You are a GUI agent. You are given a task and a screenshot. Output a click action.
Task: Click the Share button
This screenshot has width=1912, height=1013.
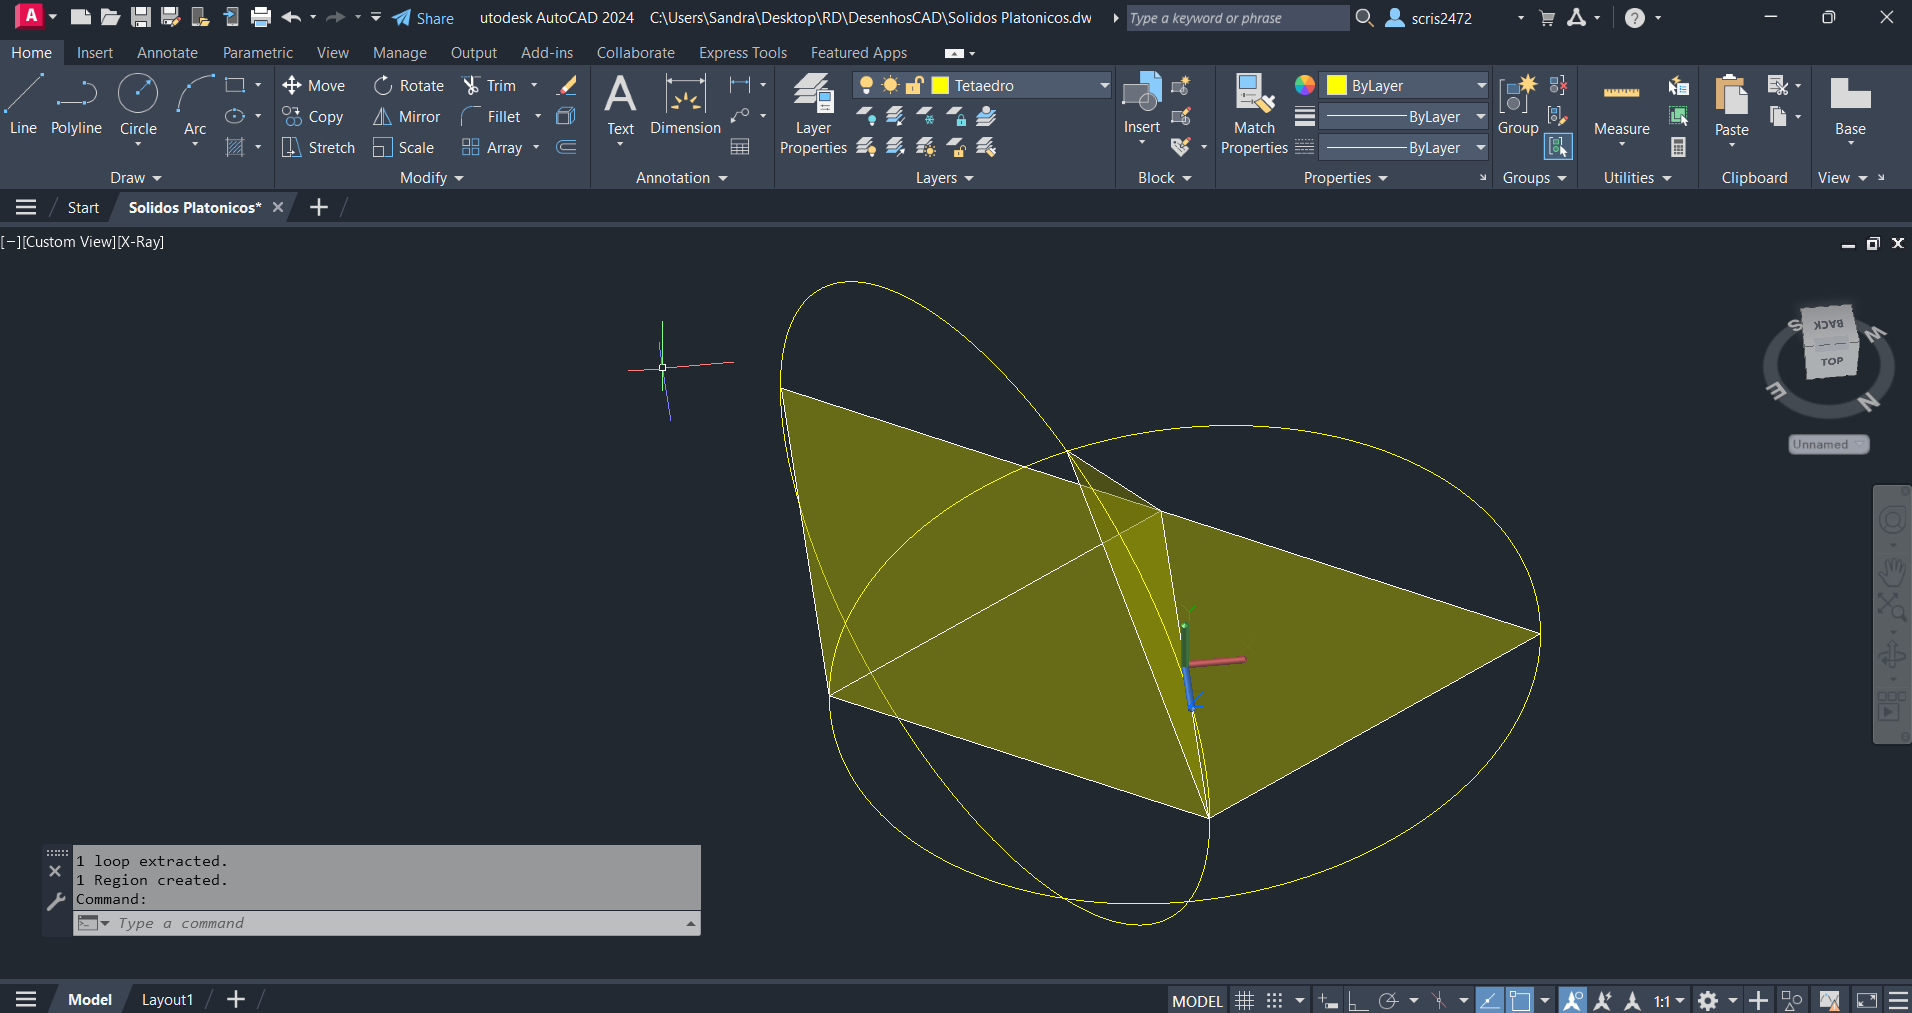pos(423,18)
